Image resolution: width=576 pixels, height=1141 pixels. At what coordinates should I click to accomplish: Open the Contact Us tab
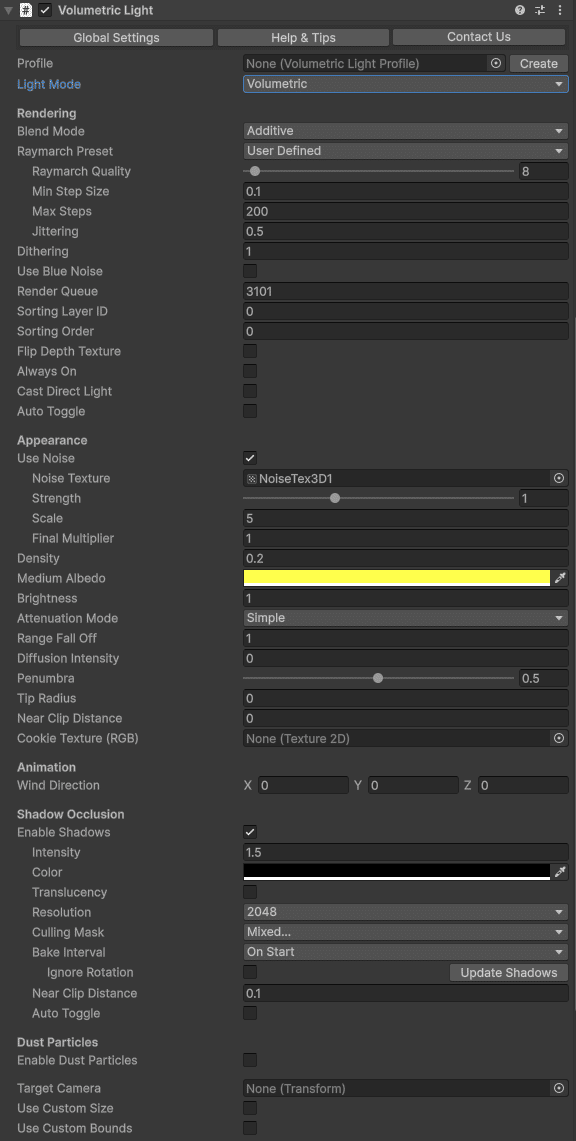478,37
